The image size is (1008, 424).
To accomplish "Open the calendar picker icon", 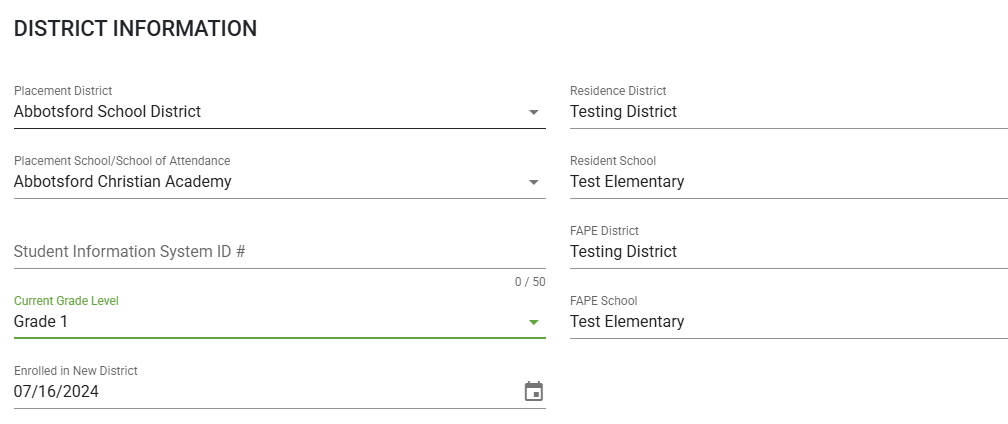I will click(x=534, y=391).
